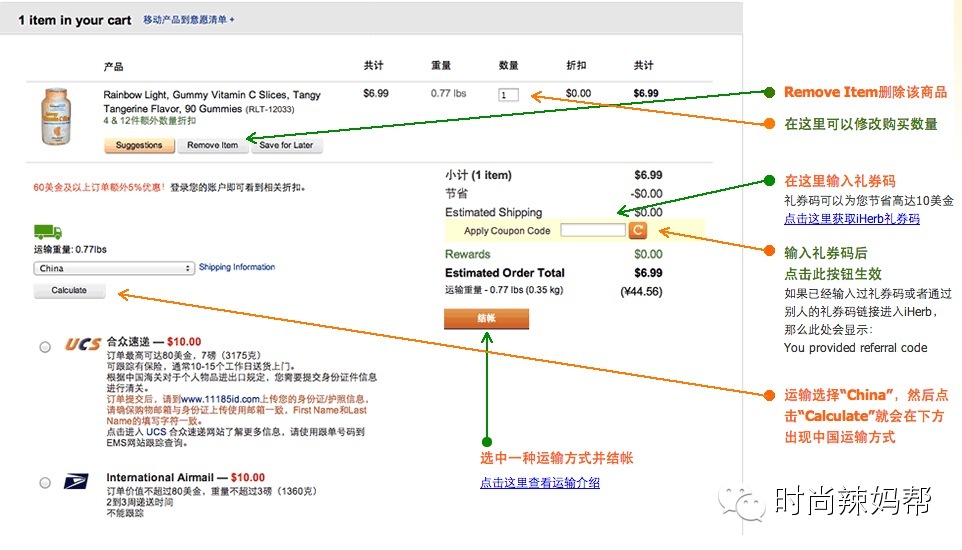Click the orange 结帐 checkout button
This screenshot has width=962, height=550.
487,318
